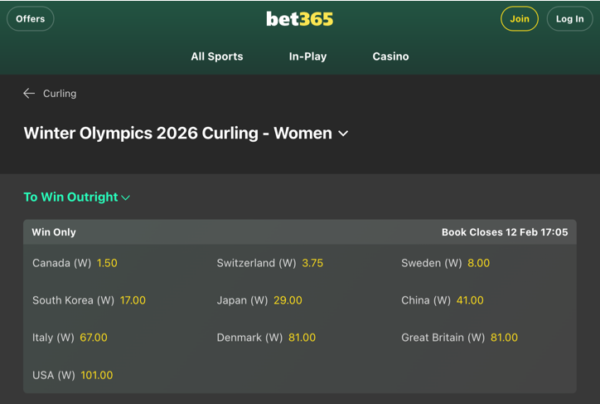The width and height of the screenshot is (600, 404).
Task: Pick China (W) at 41.00
Action: [469, 300]
